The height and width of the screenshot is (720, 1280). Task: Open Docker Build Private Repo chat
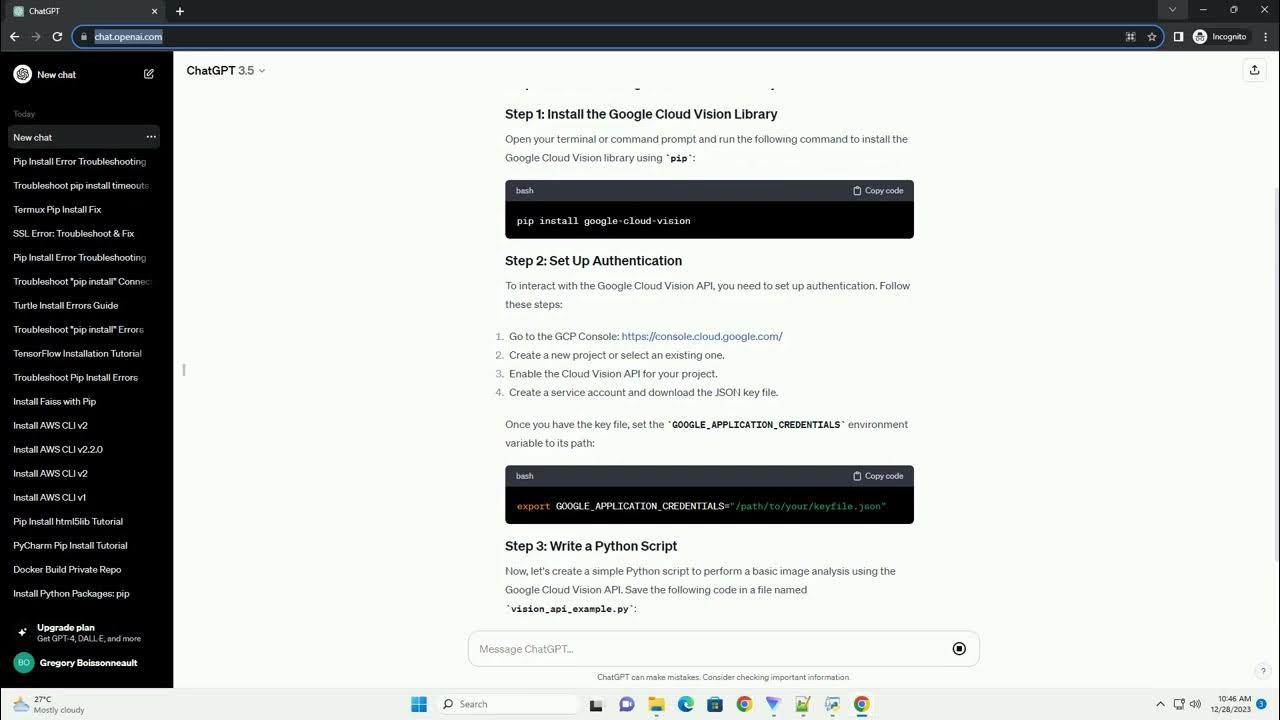coord(84,569)
